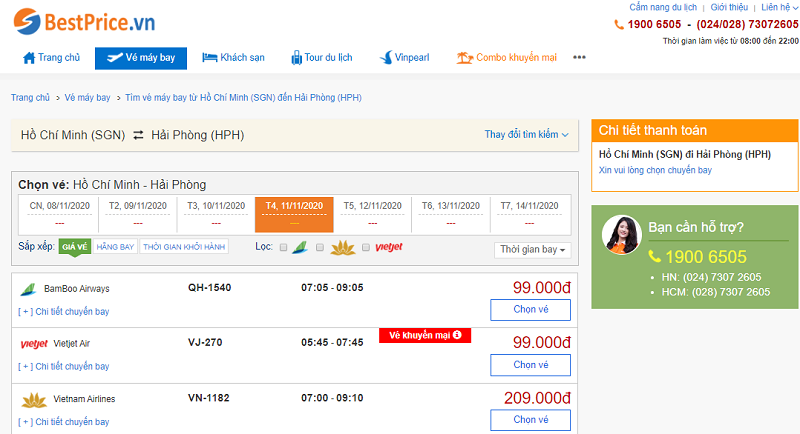This screenshot has width=800, height=434.
Task: Click flight code VN-1182
Action: tap(209, 398)
